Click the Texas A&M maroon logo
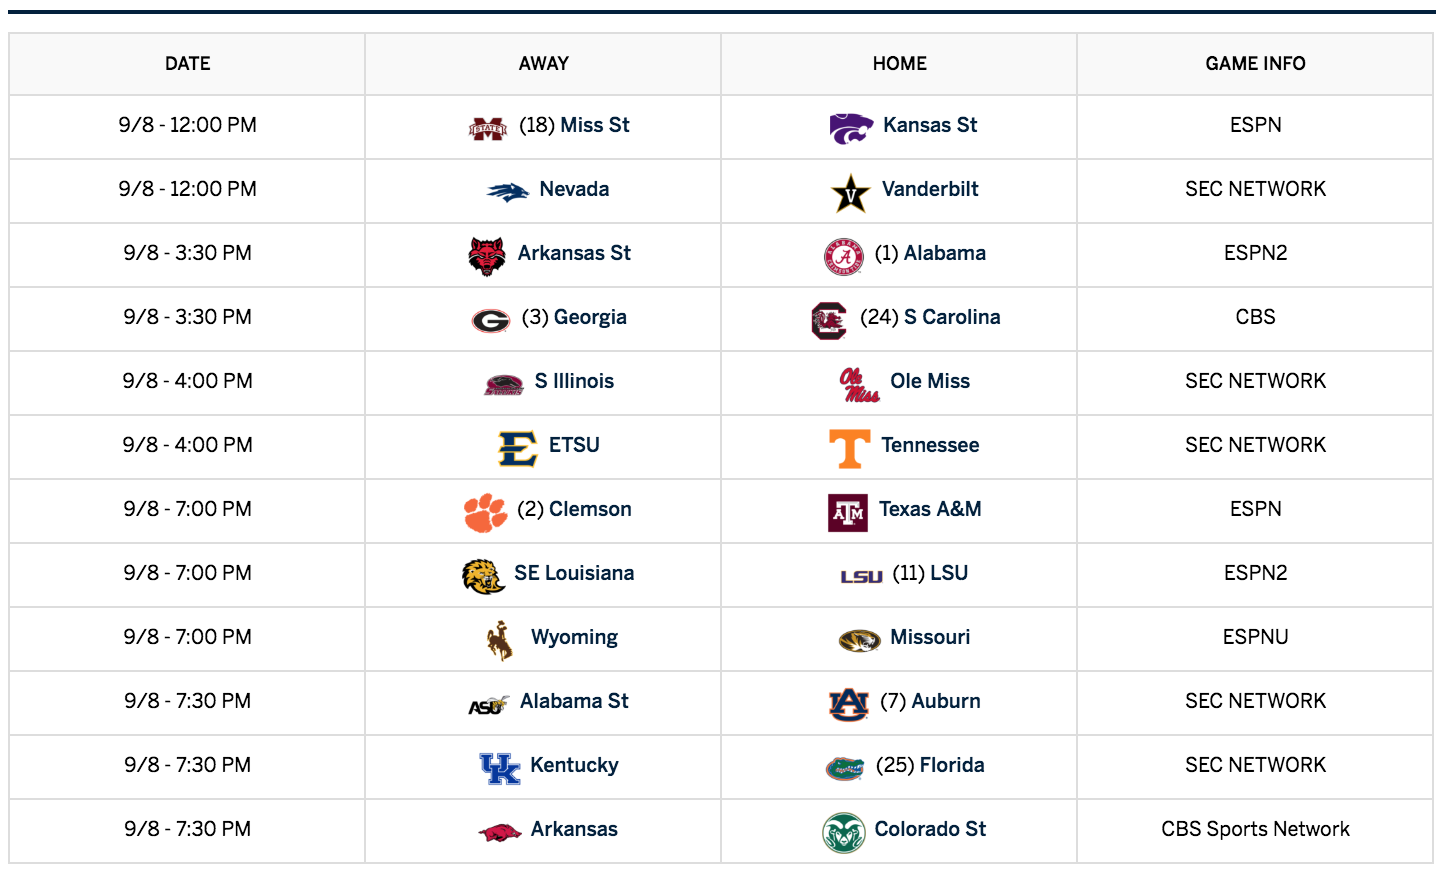 (848, 512)
